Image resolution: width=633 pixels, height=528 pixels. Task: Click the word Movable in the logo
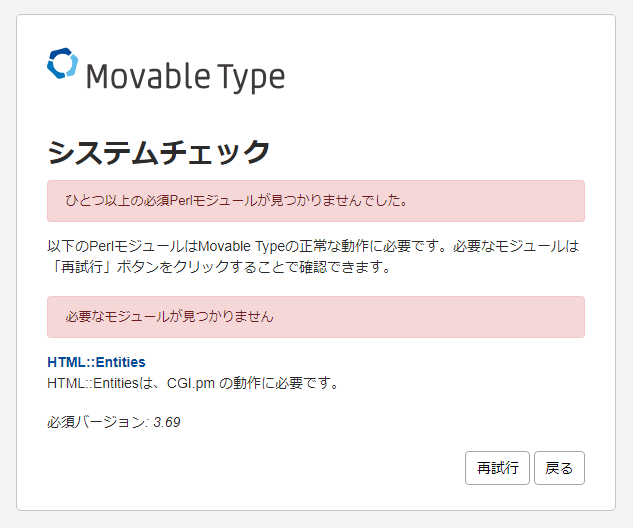click(148, 76)
